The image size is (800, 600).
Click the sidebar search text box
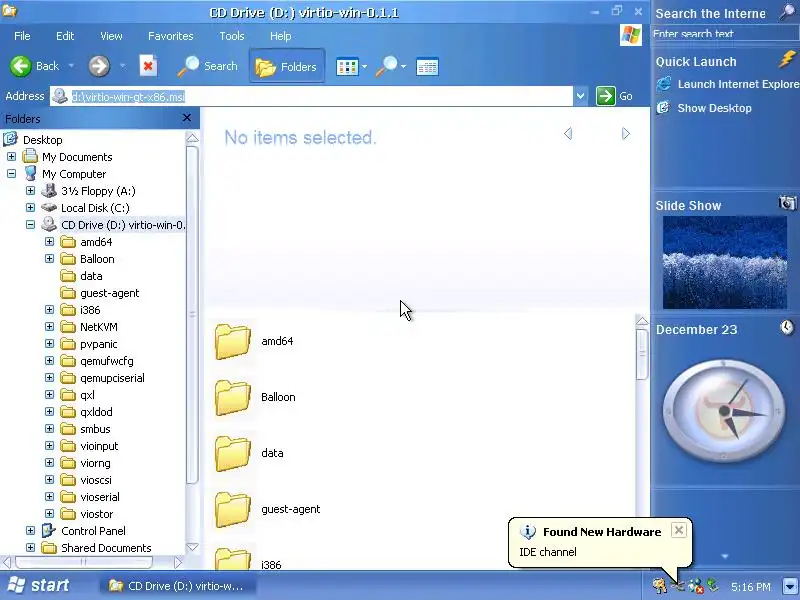point(724,34)
